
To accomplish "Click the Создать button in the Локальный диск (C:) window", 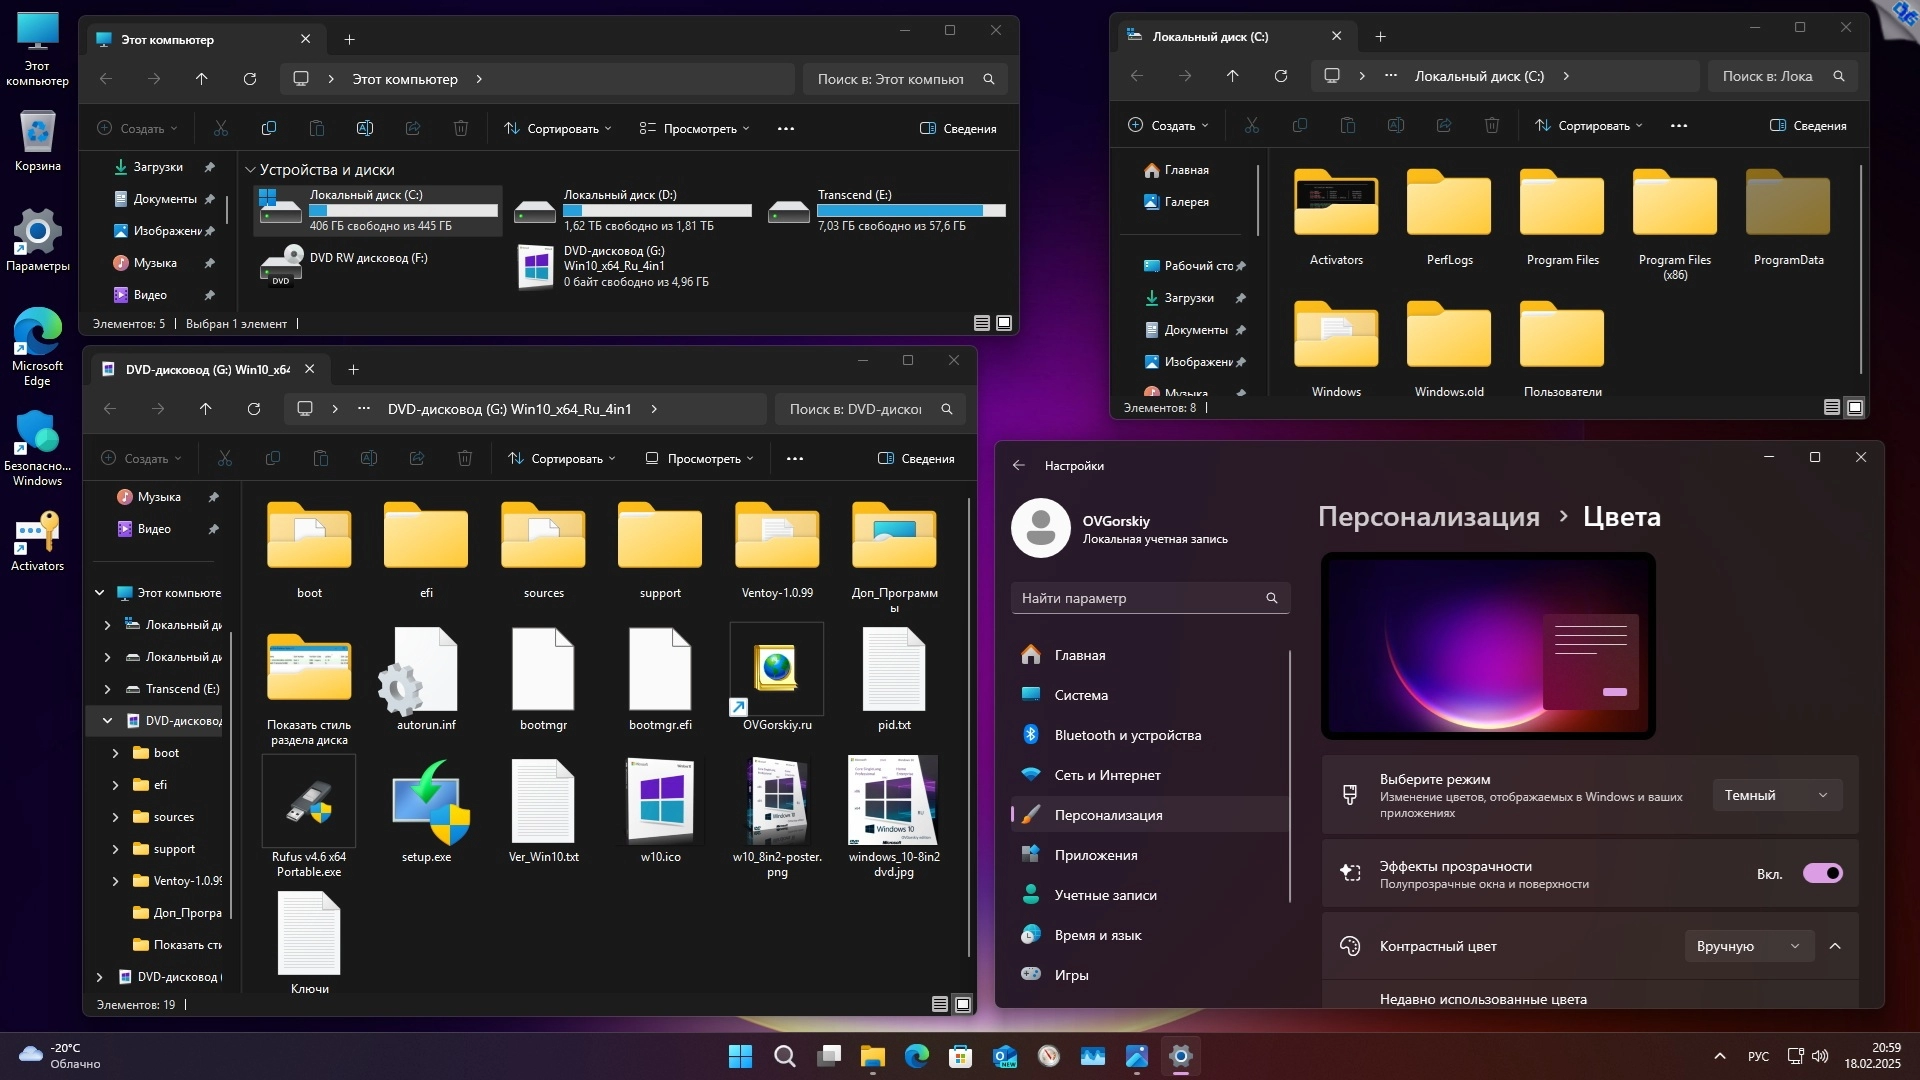I will point(1167,126).
